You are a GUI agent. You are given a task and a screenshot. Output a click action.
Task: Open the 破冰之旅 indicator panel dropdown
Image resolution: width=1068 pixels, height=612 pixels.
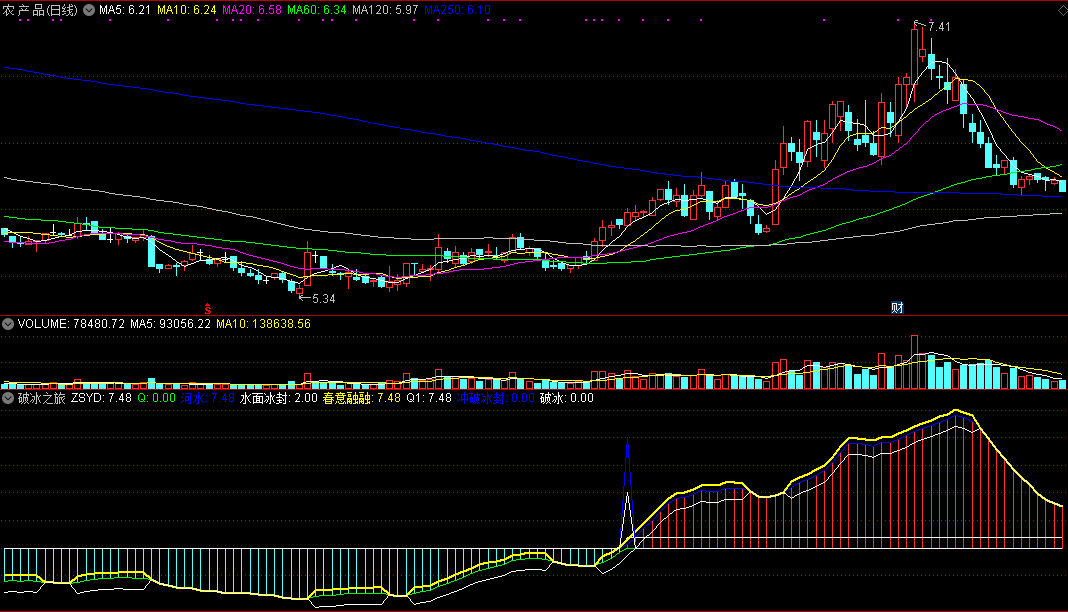coord(7,398)
